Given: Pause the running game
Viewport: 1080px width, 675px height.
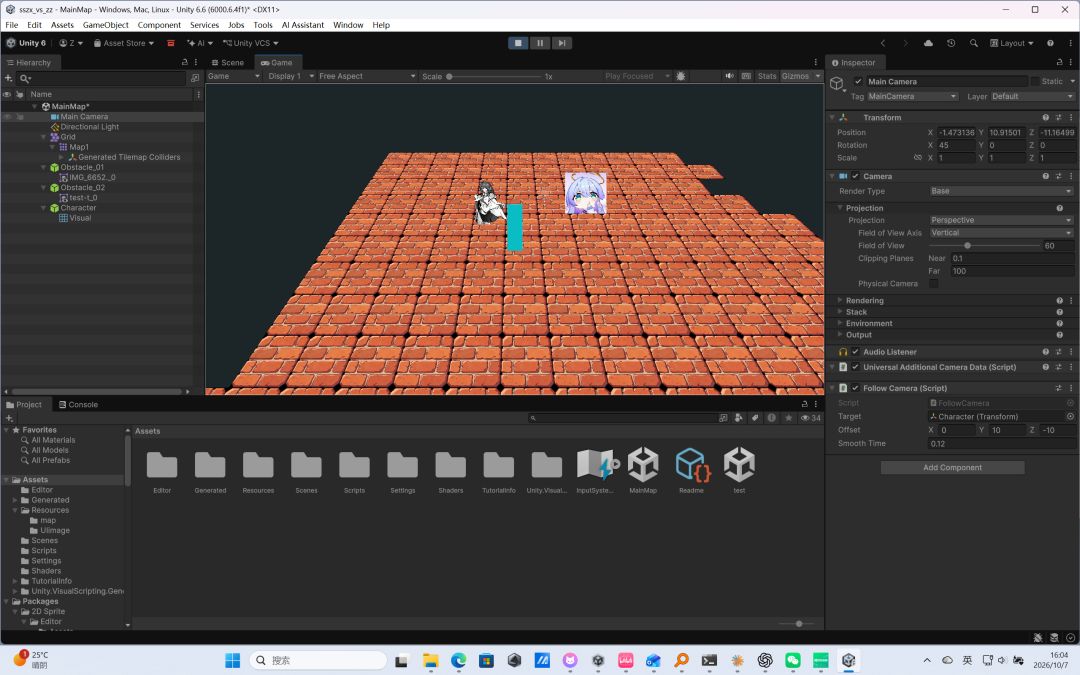Looking at the screenshot, I should point(540,43).
